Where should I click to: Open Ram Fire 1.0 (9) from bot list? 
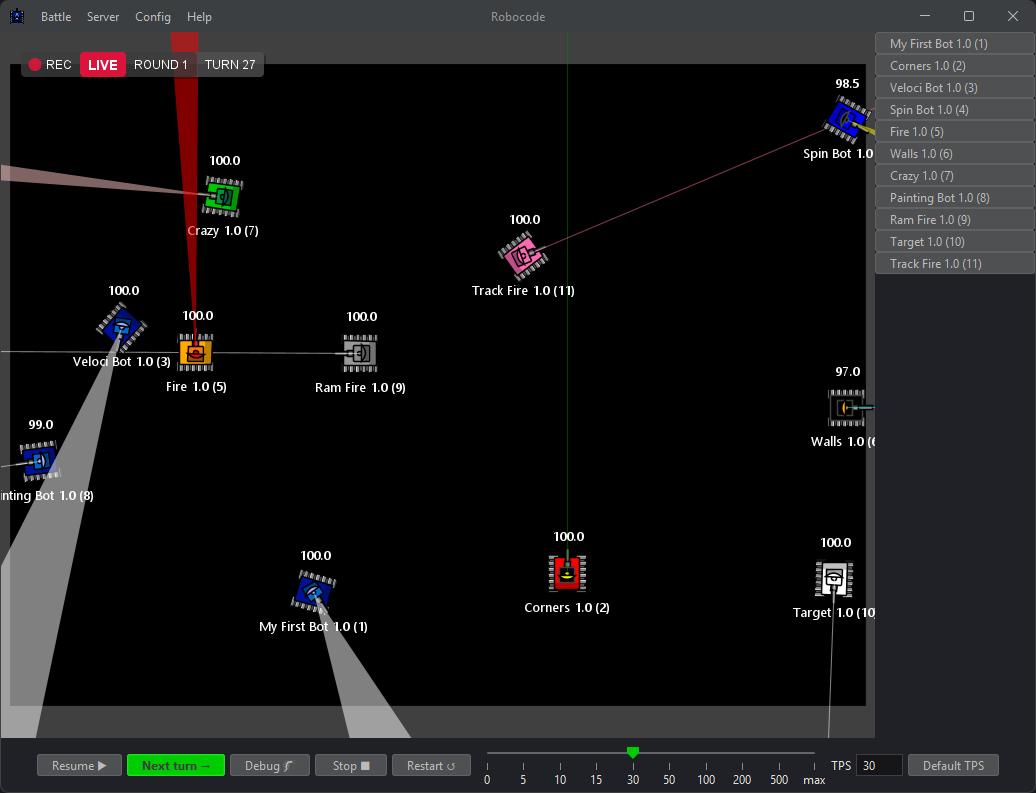click(x=955, y=219)
